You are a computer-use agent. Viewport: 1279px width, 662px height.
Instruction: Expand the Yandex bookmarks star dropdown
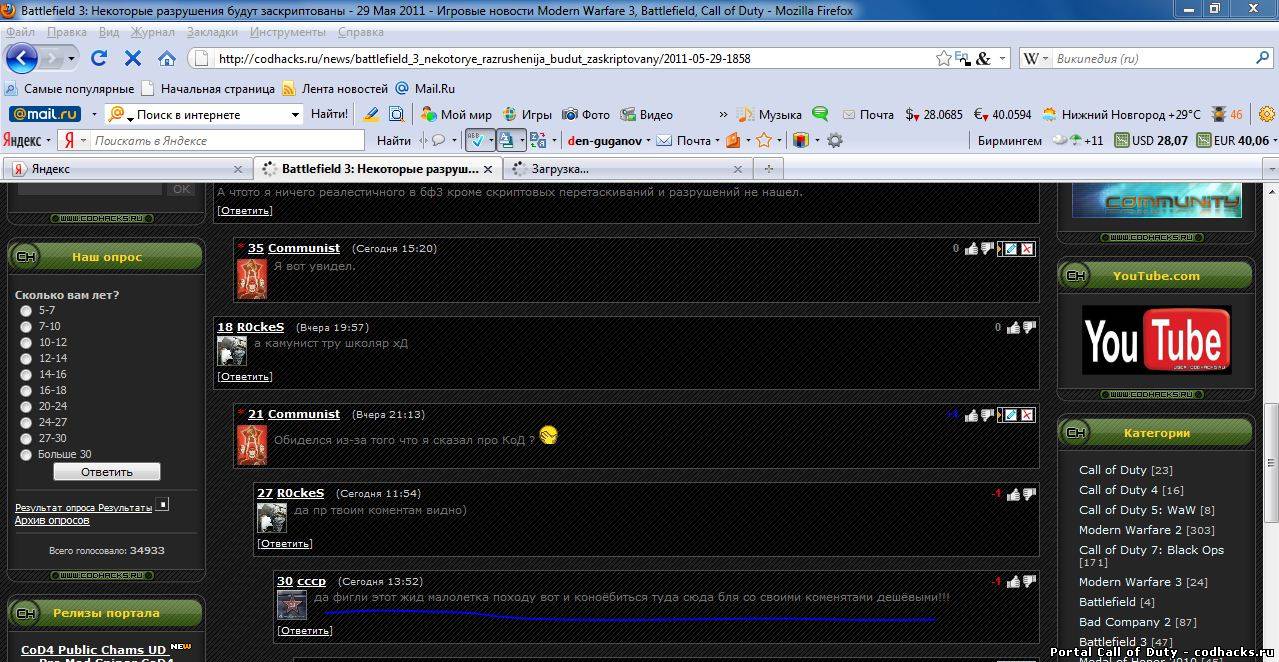[x=779, y=141]
